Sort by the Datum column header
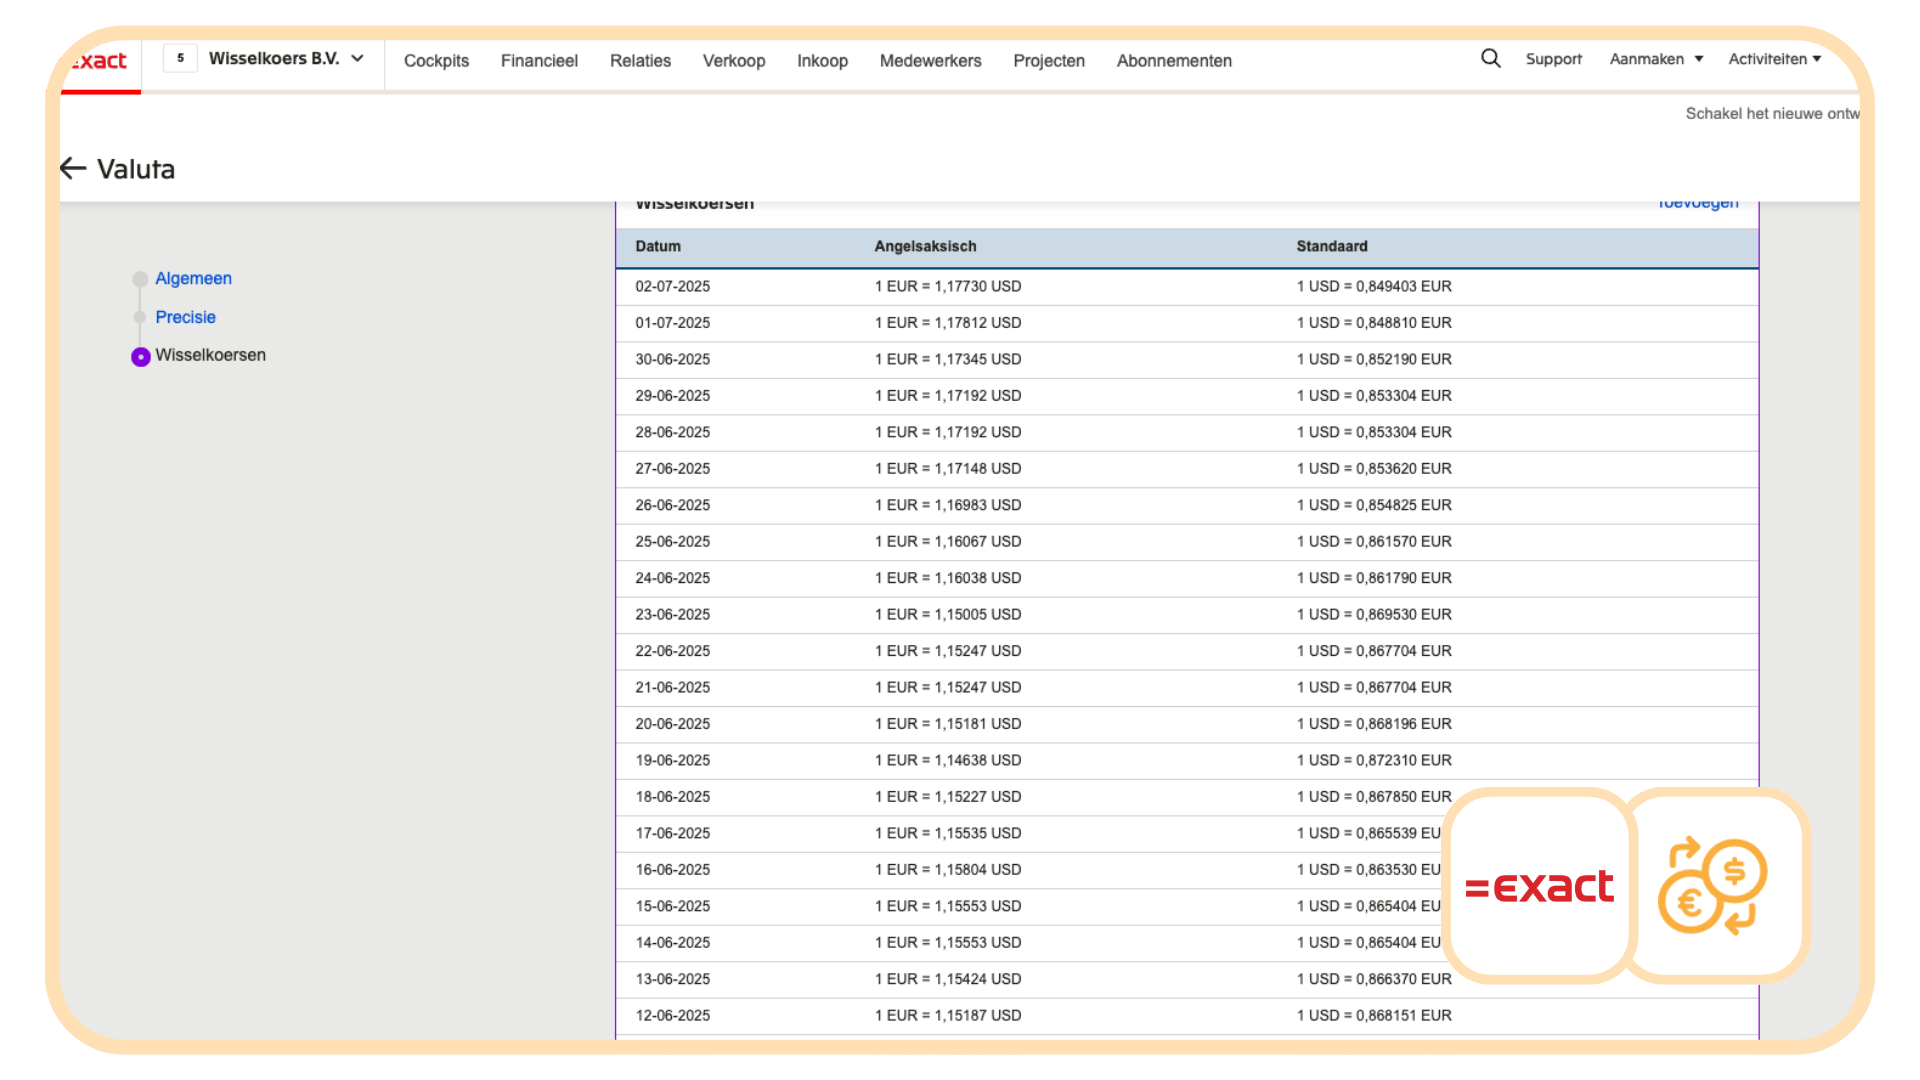The width and height of the screenshot is (1920, 1080). click(658, 246)
